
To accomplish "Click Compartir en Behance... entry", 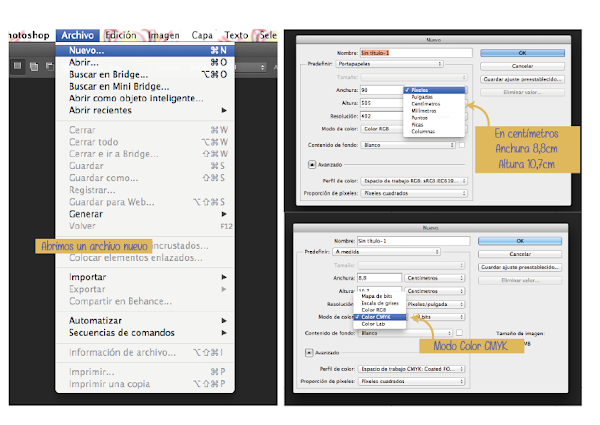I will click(x=145, y=301).
